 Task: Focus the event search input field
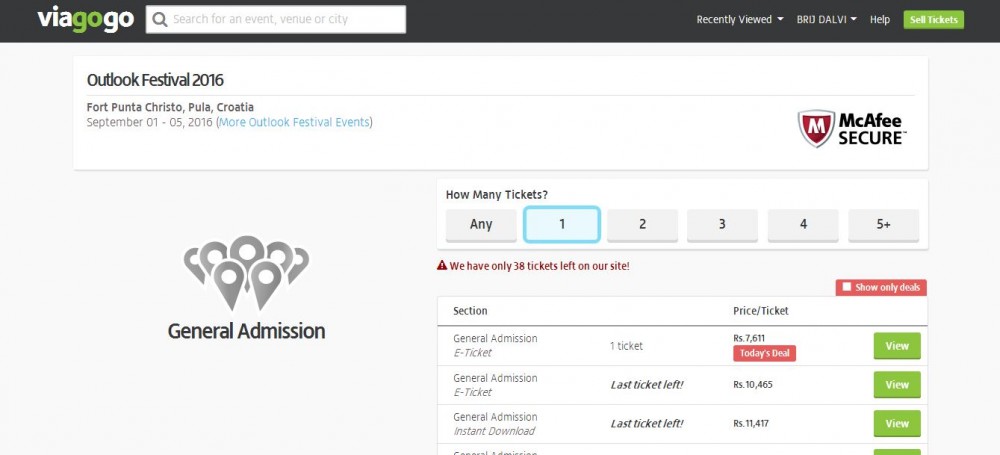pos(276,19)
